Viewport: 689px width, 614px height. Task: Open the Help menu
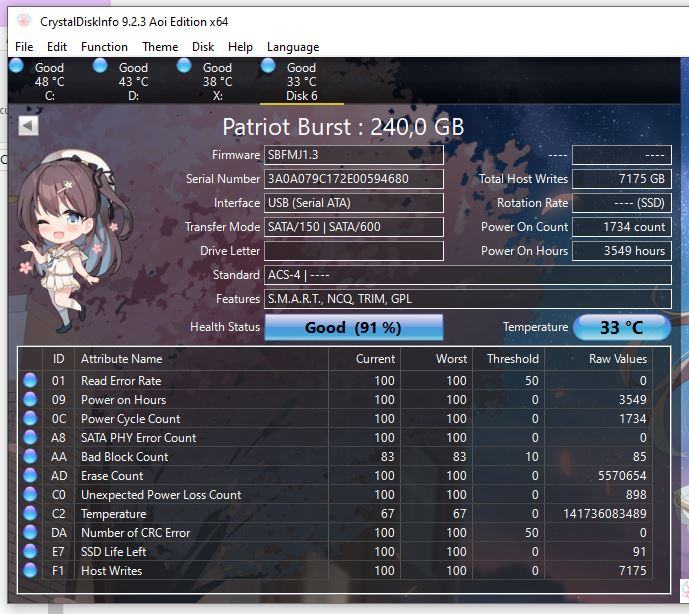240,47
